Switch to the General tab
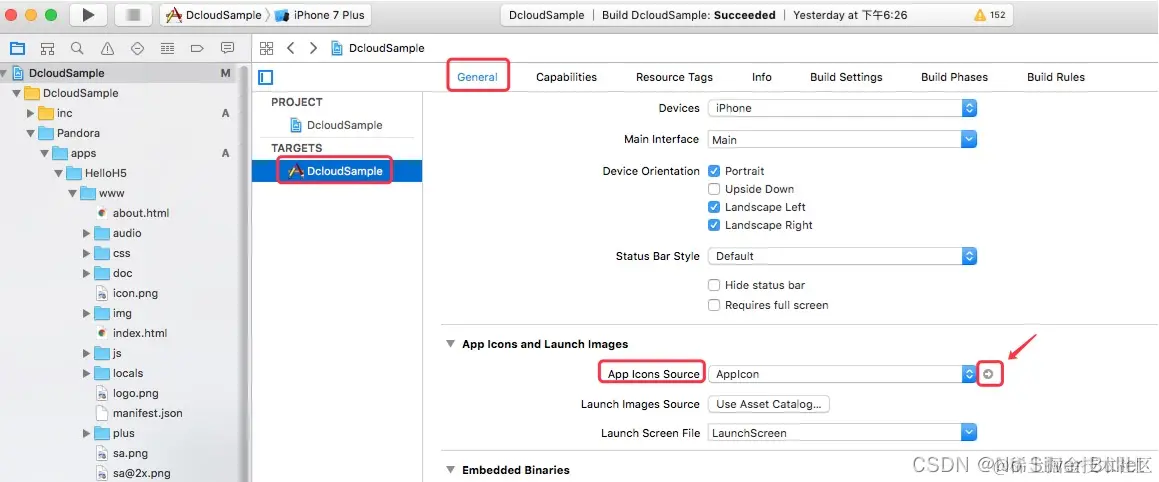The image size is (1159, 482). point(477,77)
